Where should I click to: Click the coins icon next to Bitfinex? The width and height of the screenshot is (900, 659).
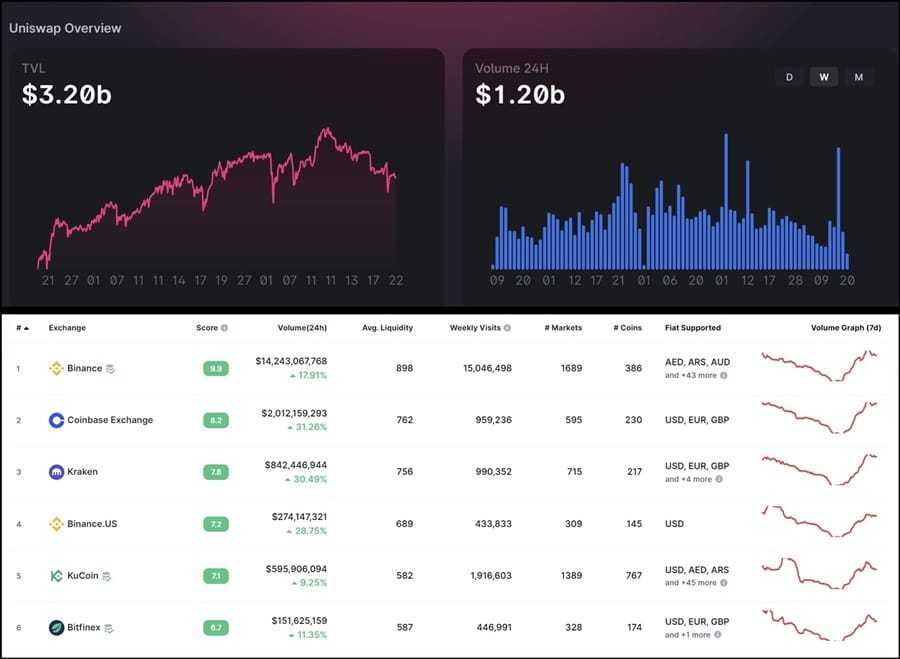tap(109, 628)
